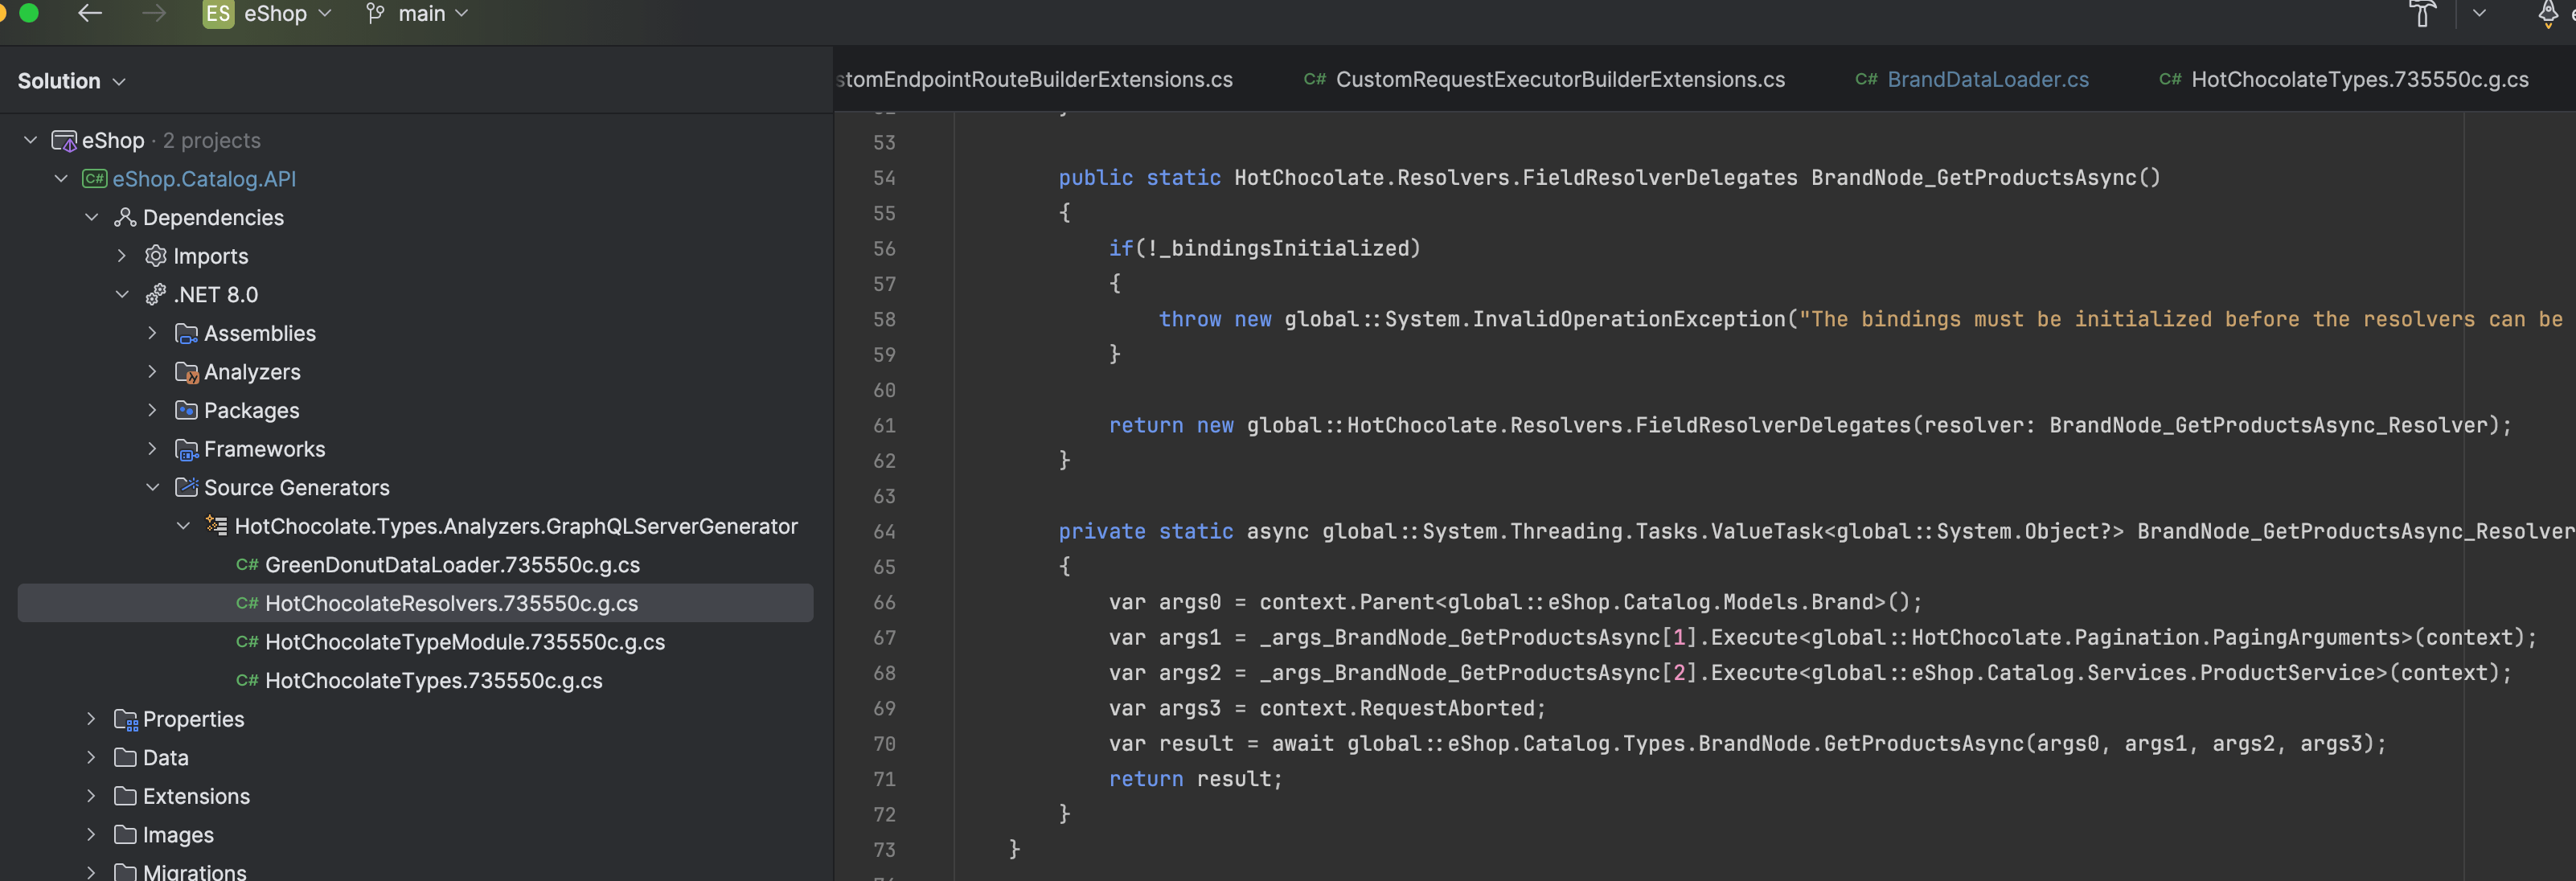Expand the Assemblies folder

click(x=152, y=333)
